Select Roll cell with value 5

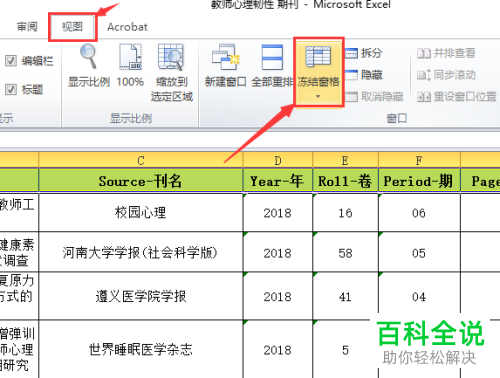coord(345,349)
